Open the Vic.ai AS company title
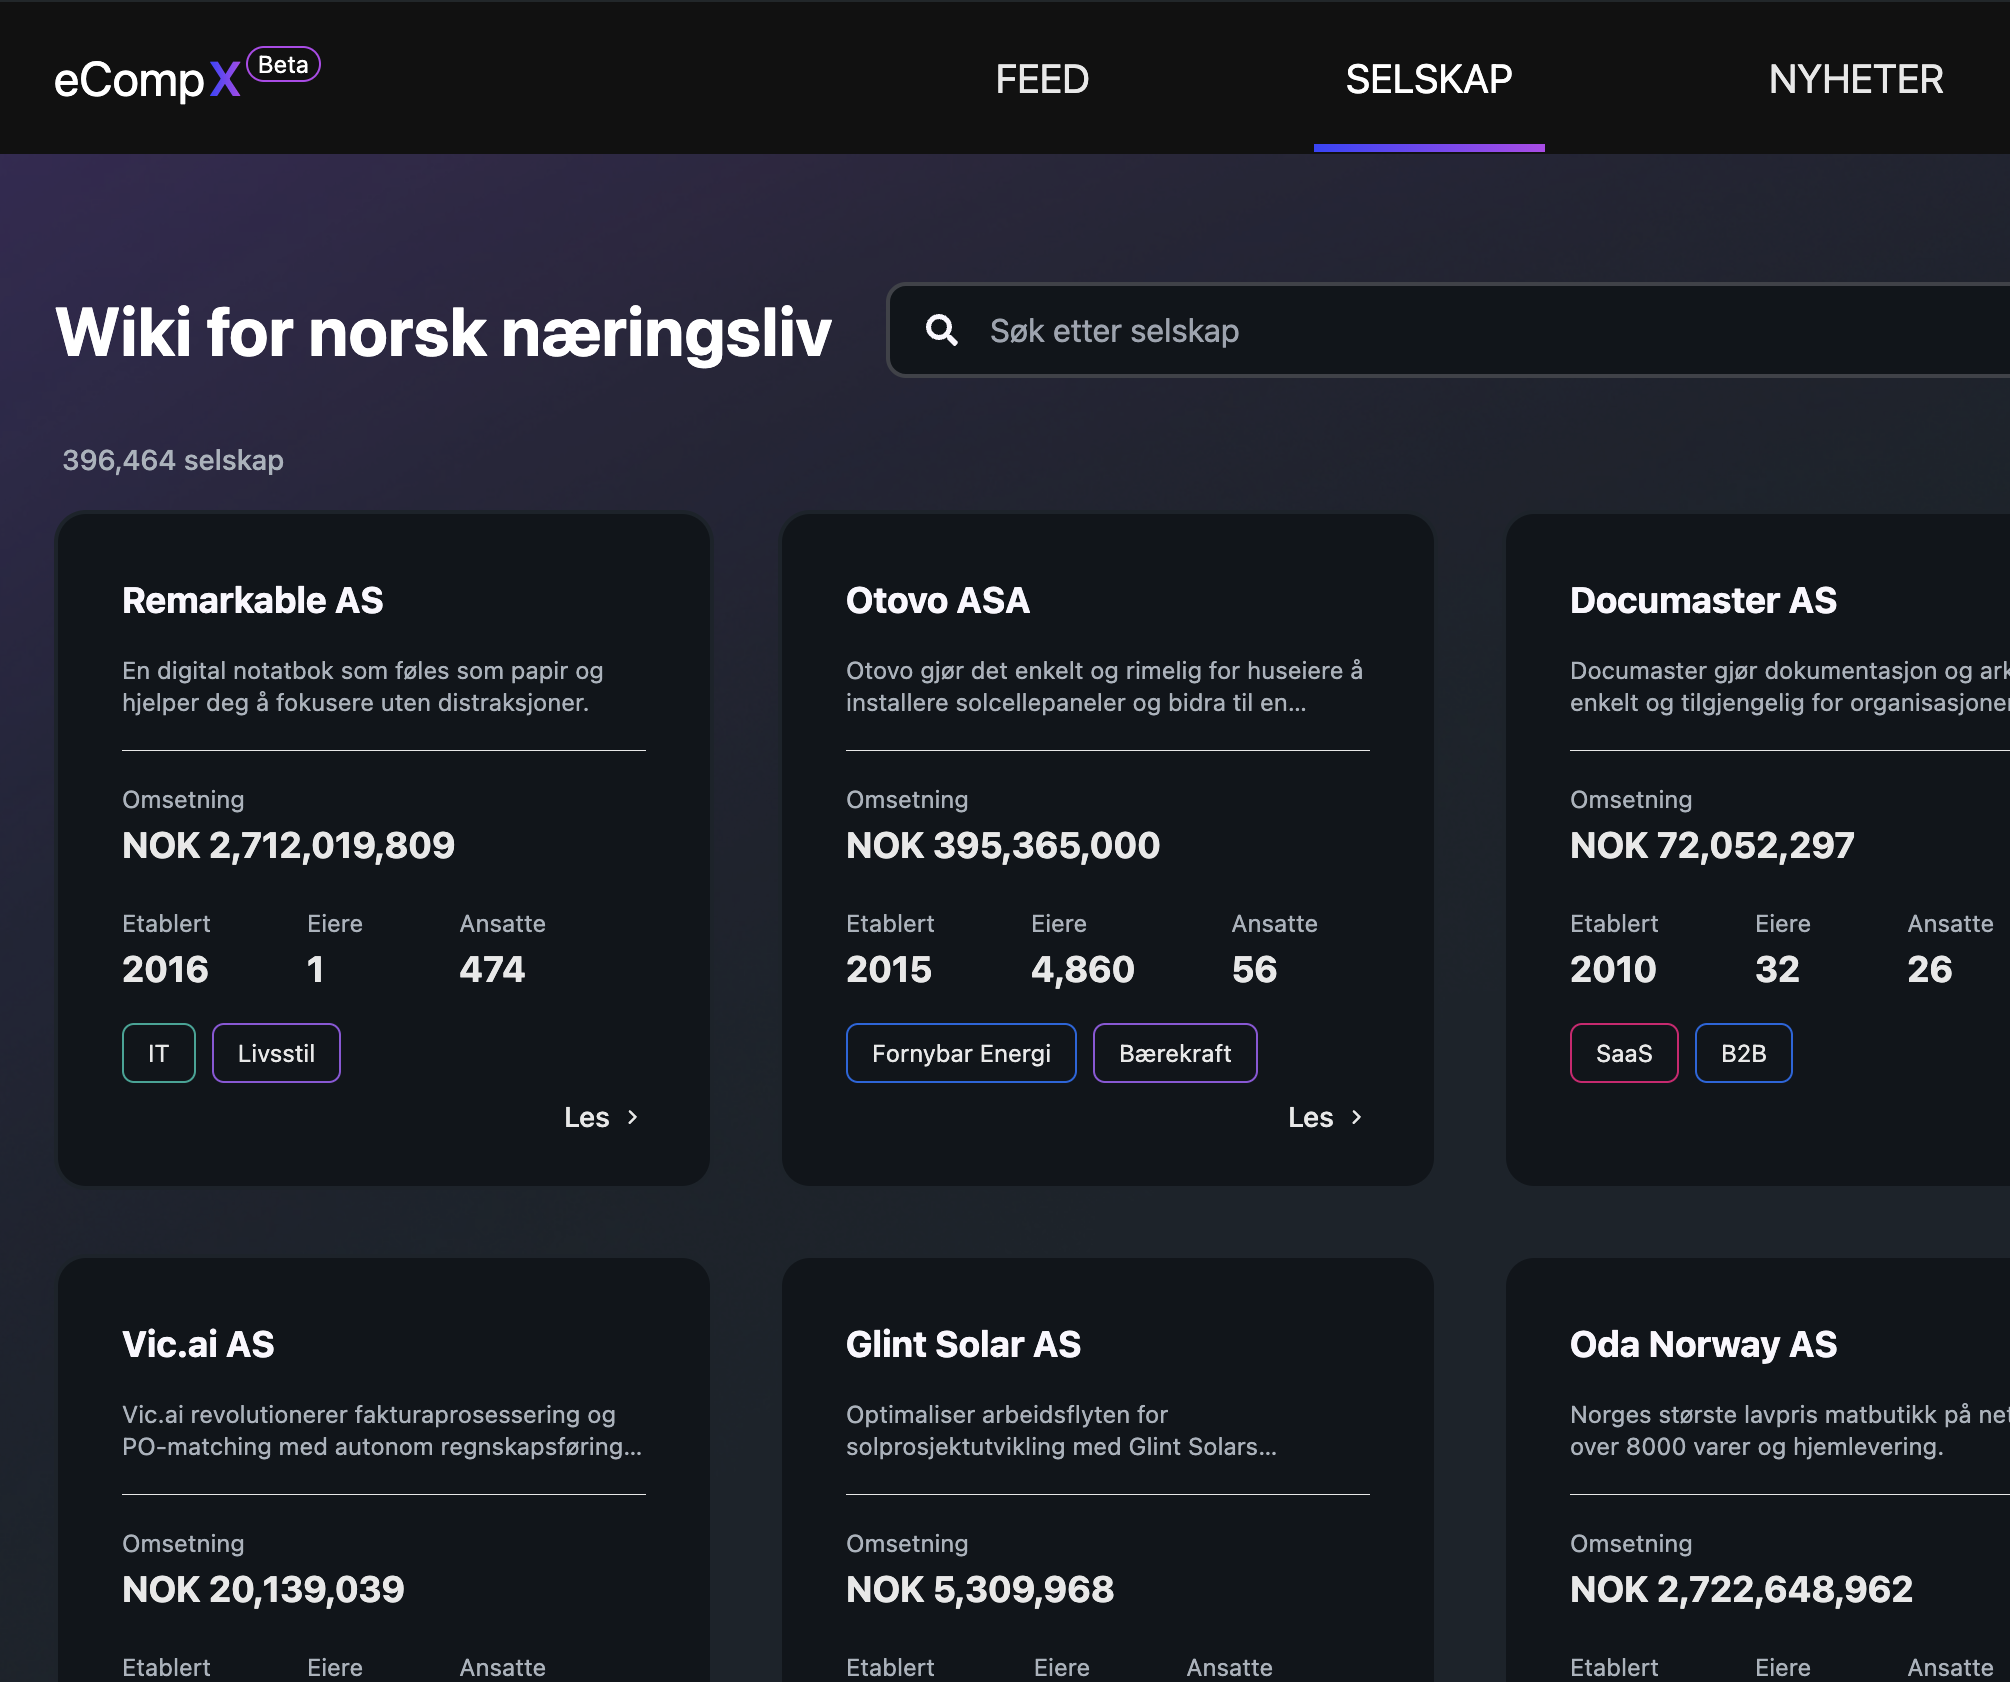The height and width of the screenshot is (1682, 2010). [x=198, y=1344]
